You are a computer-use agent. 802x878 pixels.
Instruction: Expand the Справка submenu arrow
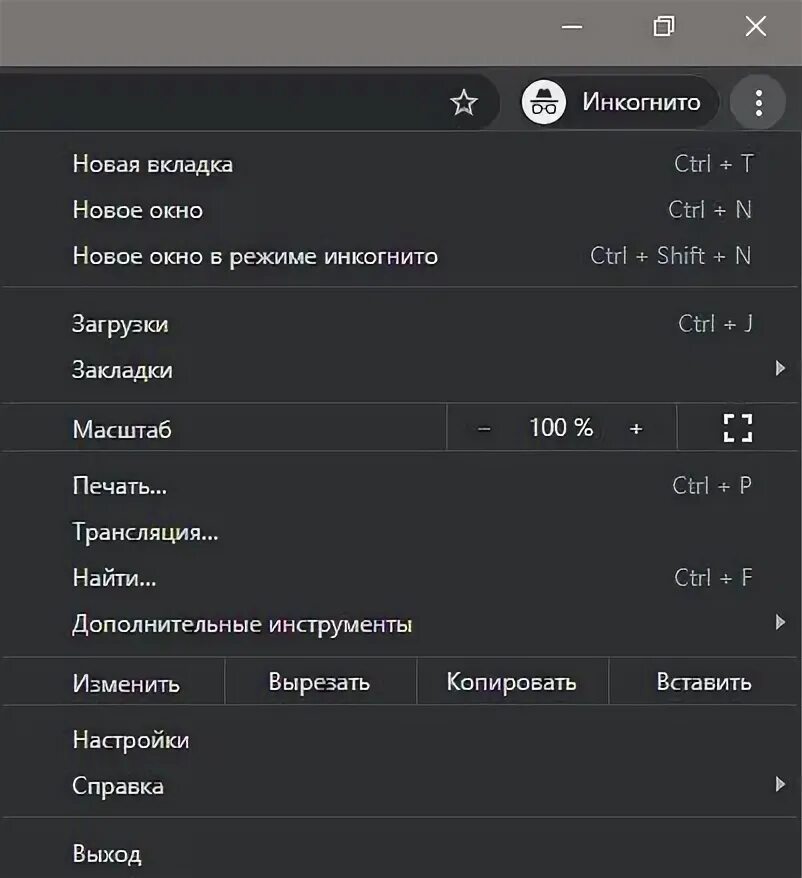pyautogui.click(x=780, y=785)
